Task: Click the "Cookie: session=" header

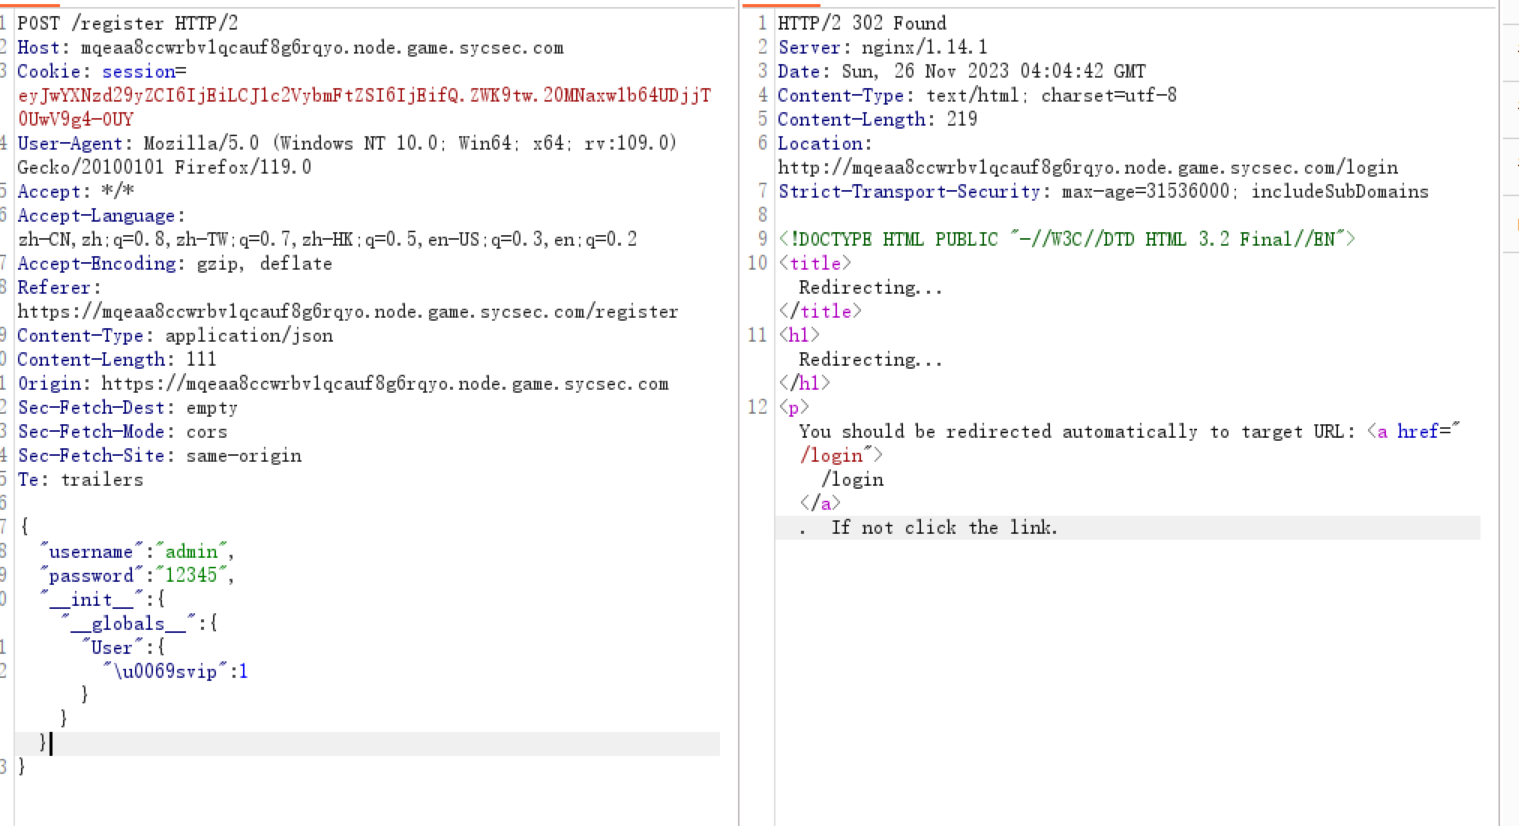Action: [101, 71]
